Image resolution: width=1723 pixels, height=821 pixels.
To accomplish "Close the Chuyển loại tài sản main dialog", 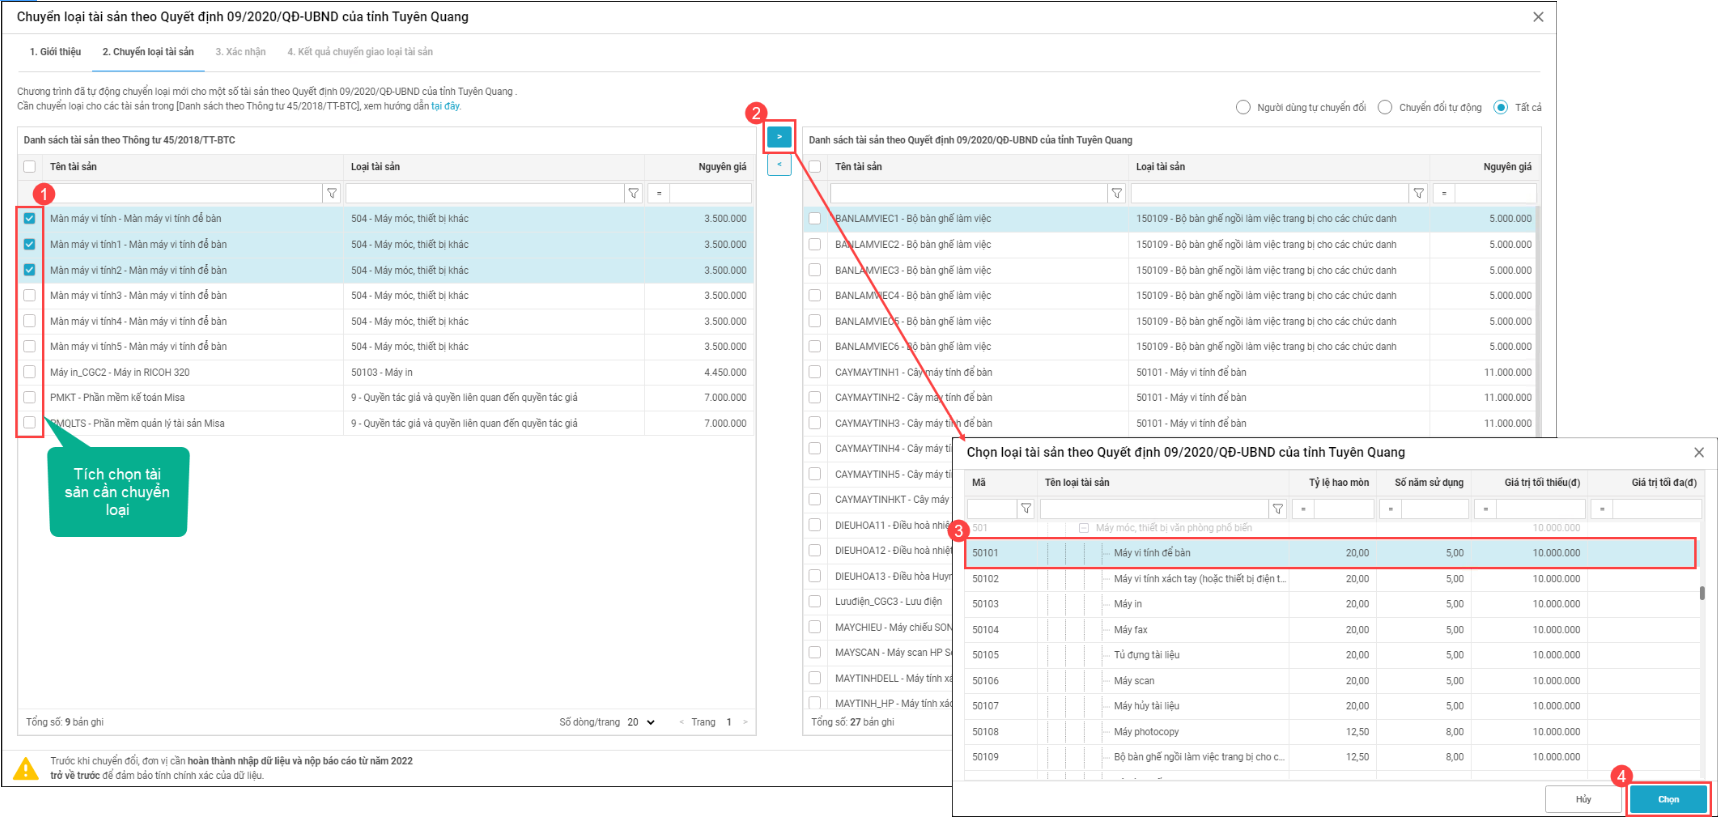I will [x=1538, y=17].
